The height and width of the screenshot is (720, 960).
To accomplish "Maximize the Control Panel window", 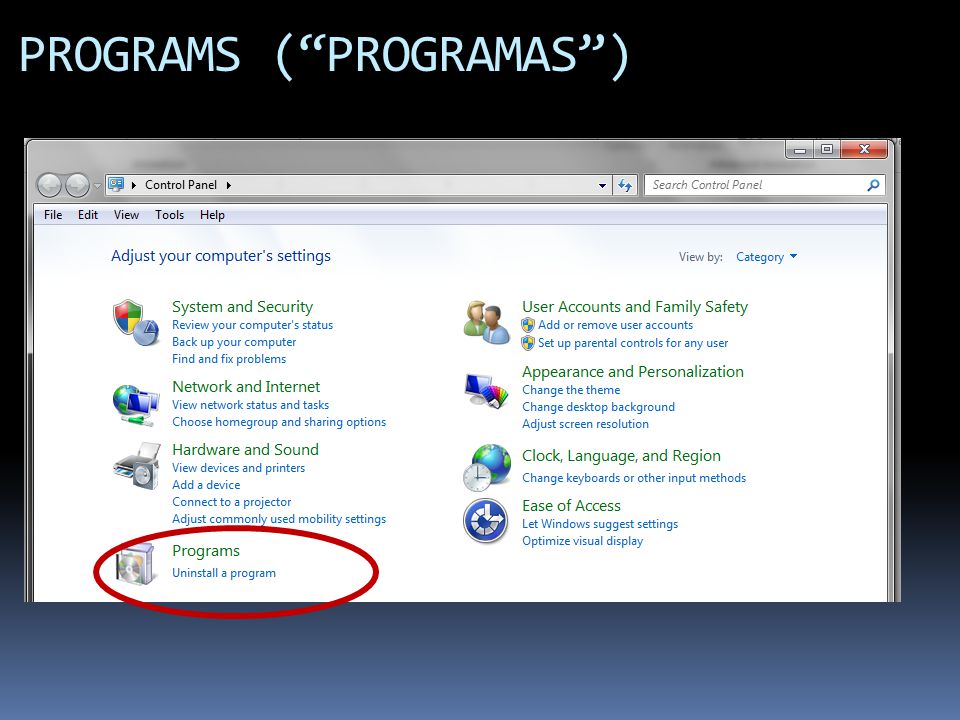I will tap(827, 149).
